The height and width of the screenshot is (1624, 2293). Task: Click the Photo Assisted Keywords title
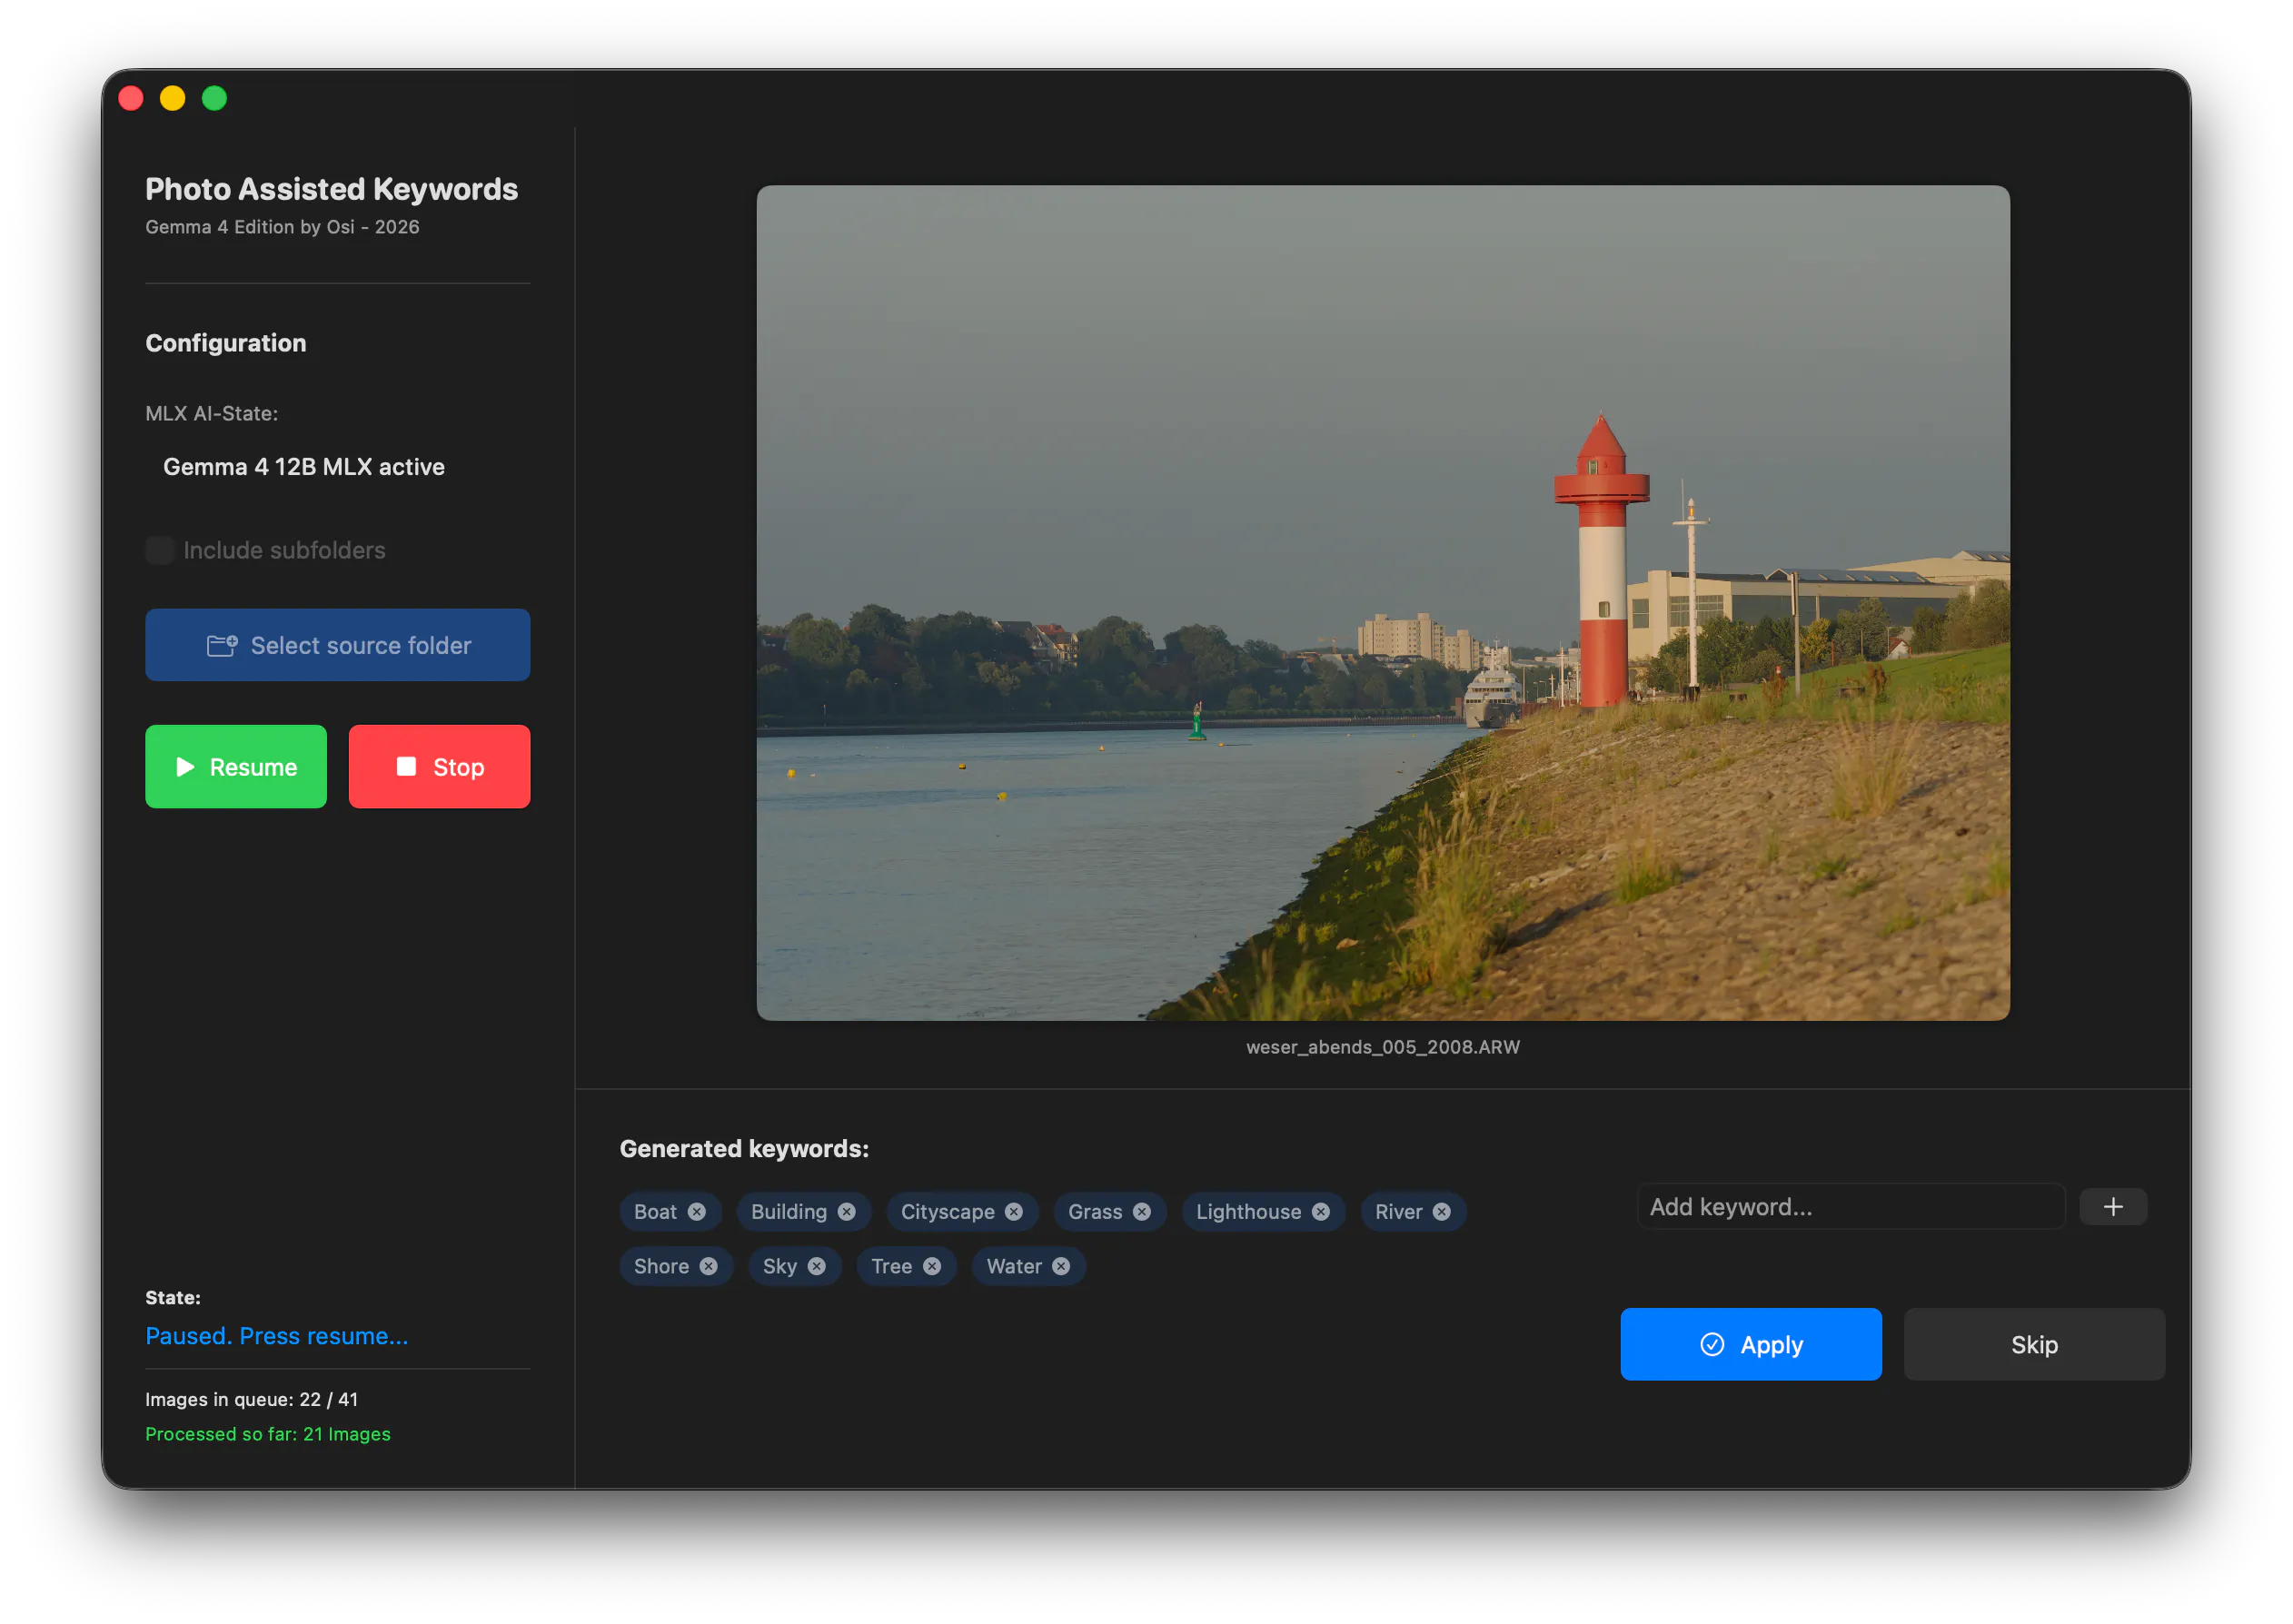pos(332,189)
